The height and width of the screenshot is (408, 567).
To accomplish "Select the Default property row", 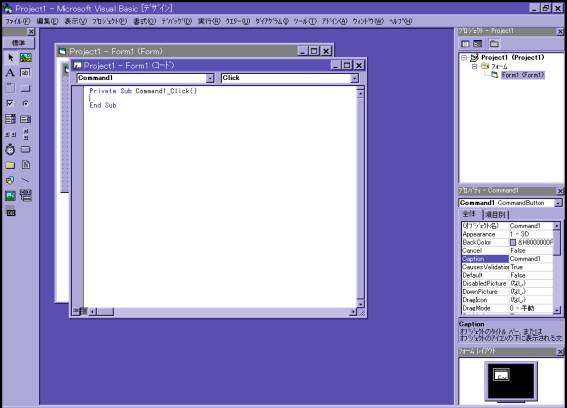I will tap(507, 275).
